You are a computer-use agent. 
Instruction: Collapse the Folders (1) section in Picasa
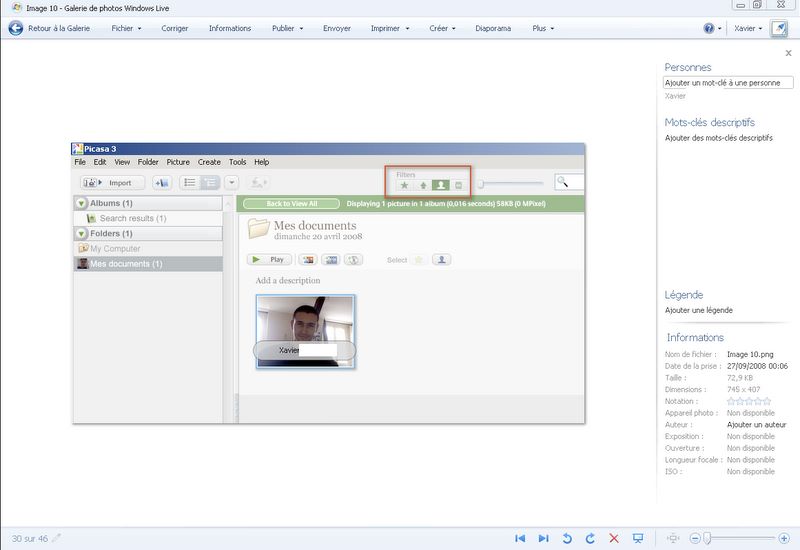81,233
